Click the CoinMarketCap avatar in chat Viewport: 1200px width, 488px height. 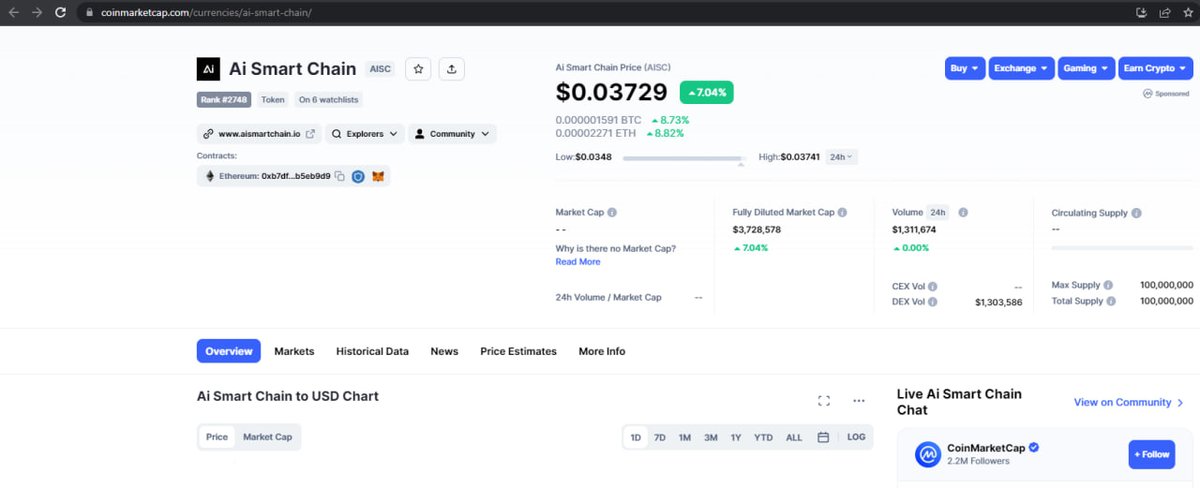click(929, 454)
